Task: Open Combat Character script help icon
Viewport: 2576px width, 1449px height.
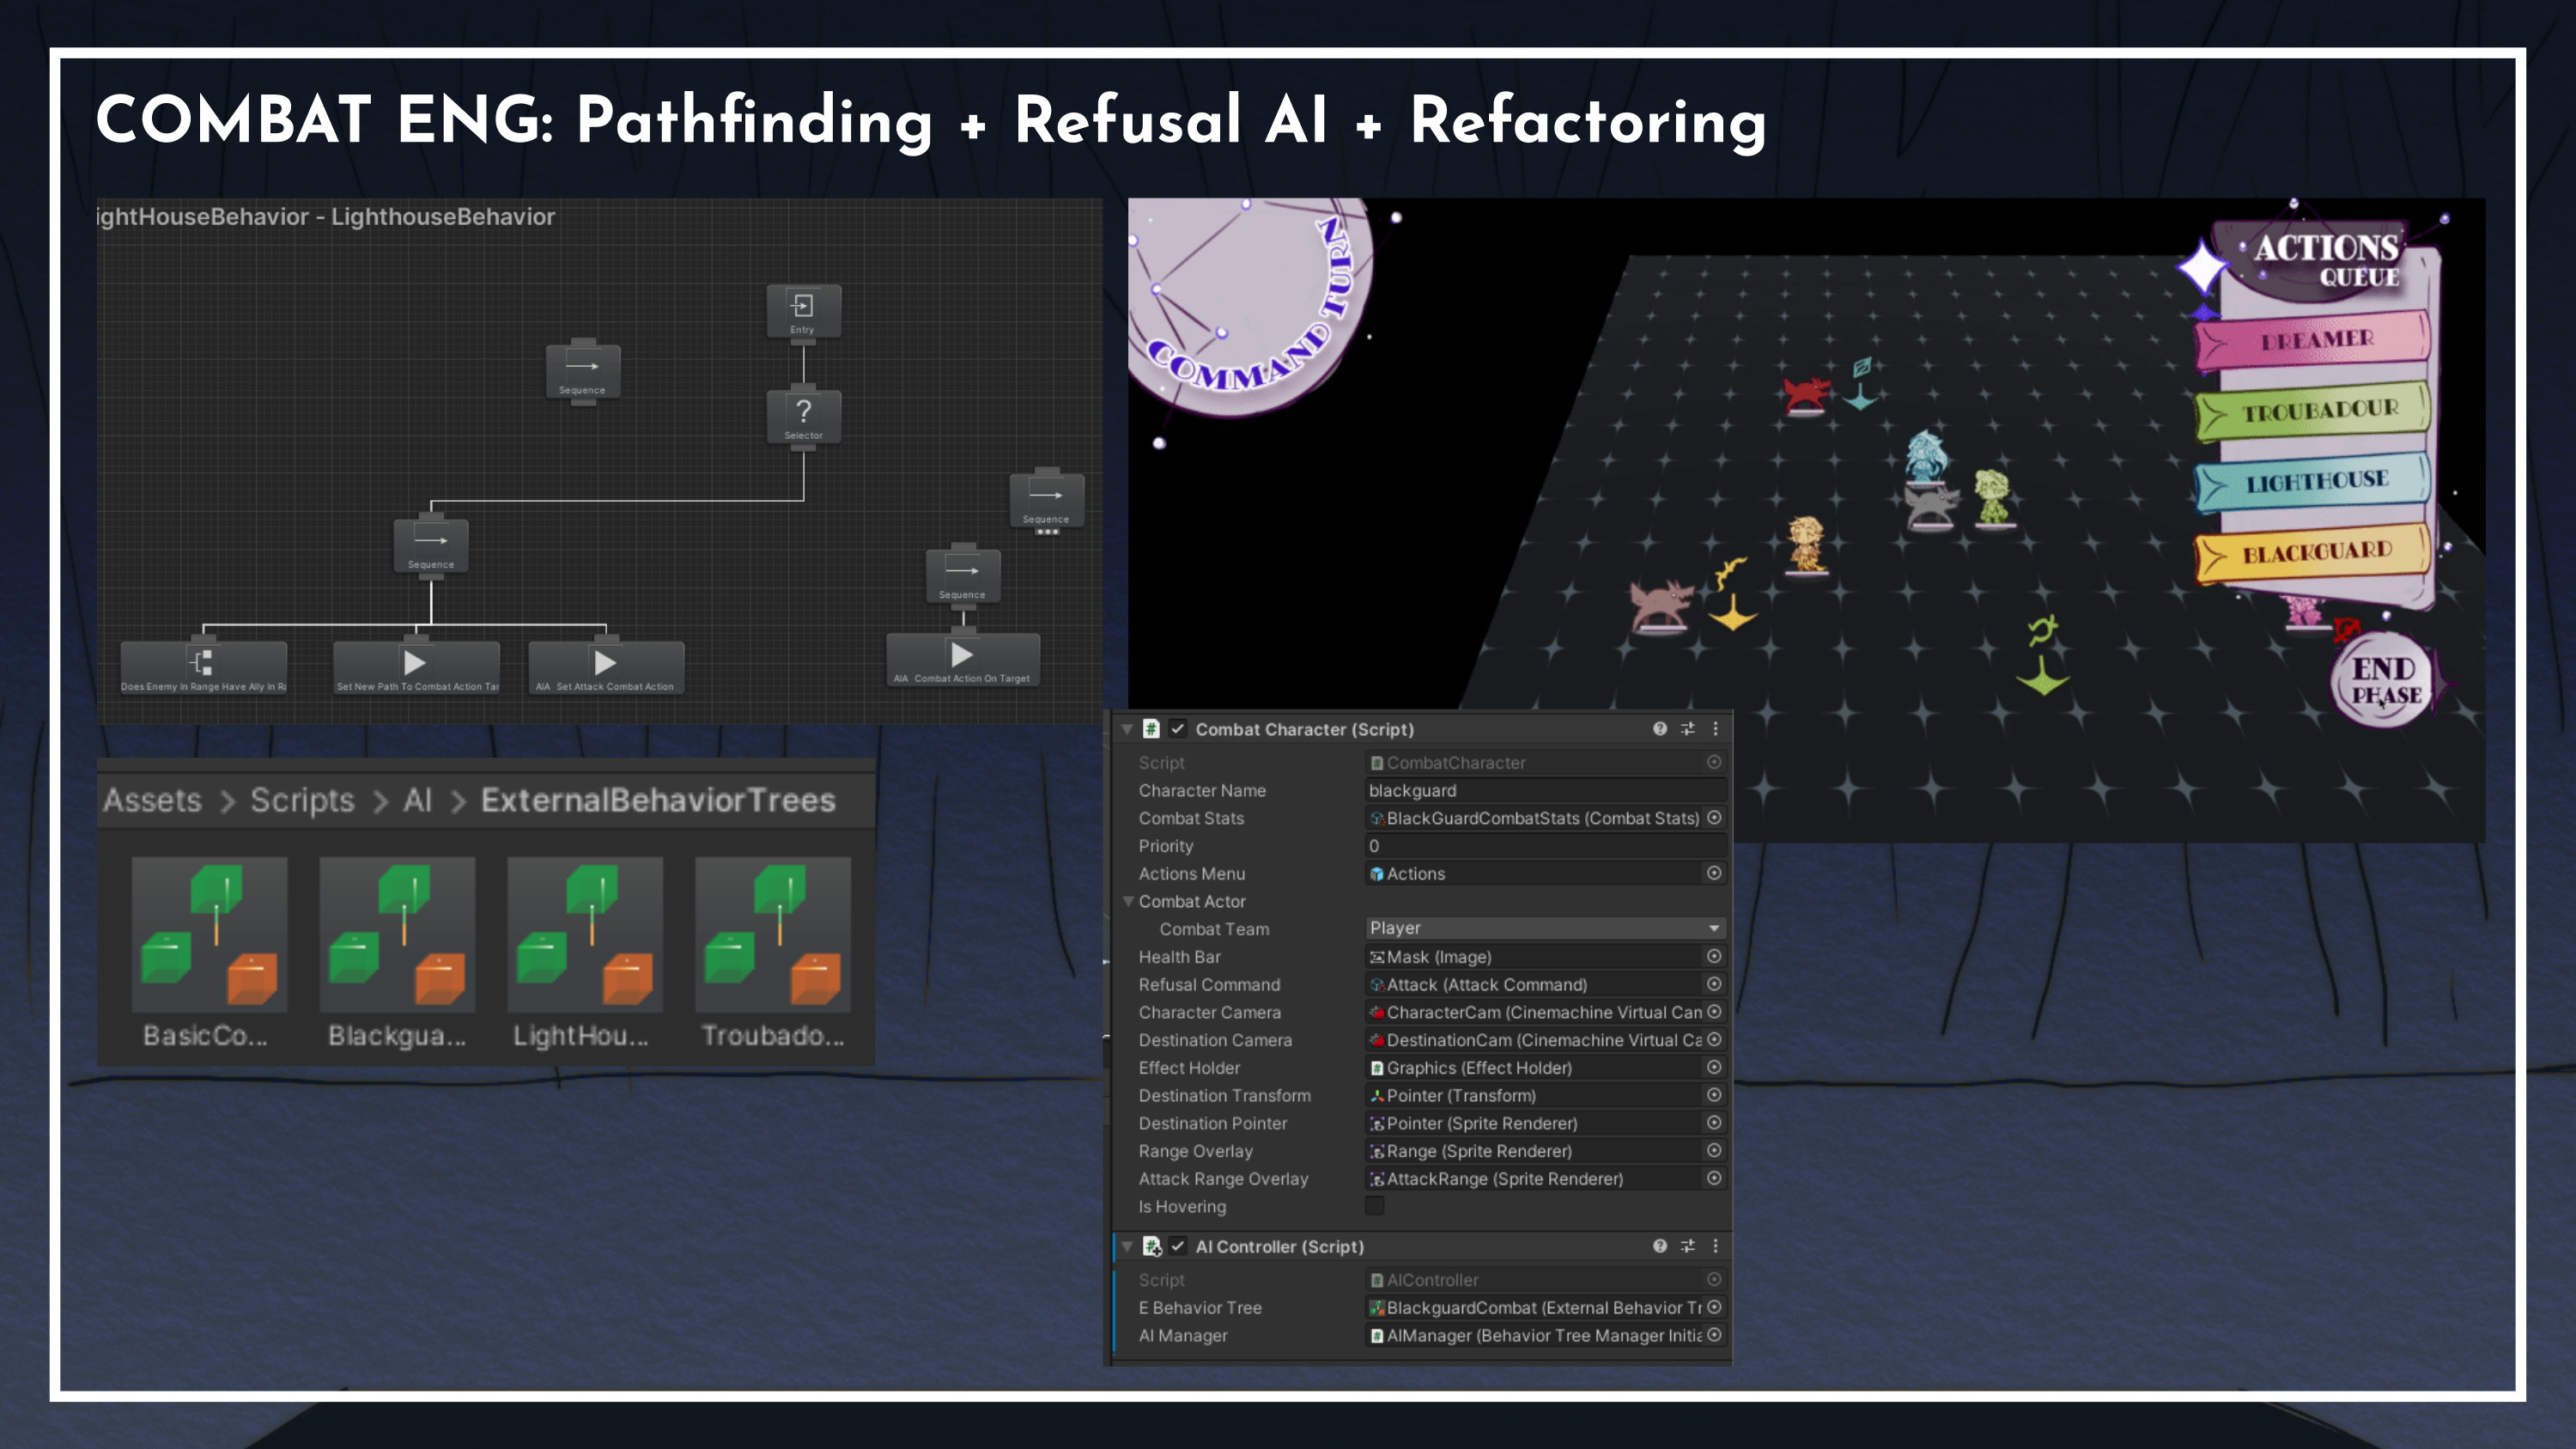Action: coord(1660,729)
